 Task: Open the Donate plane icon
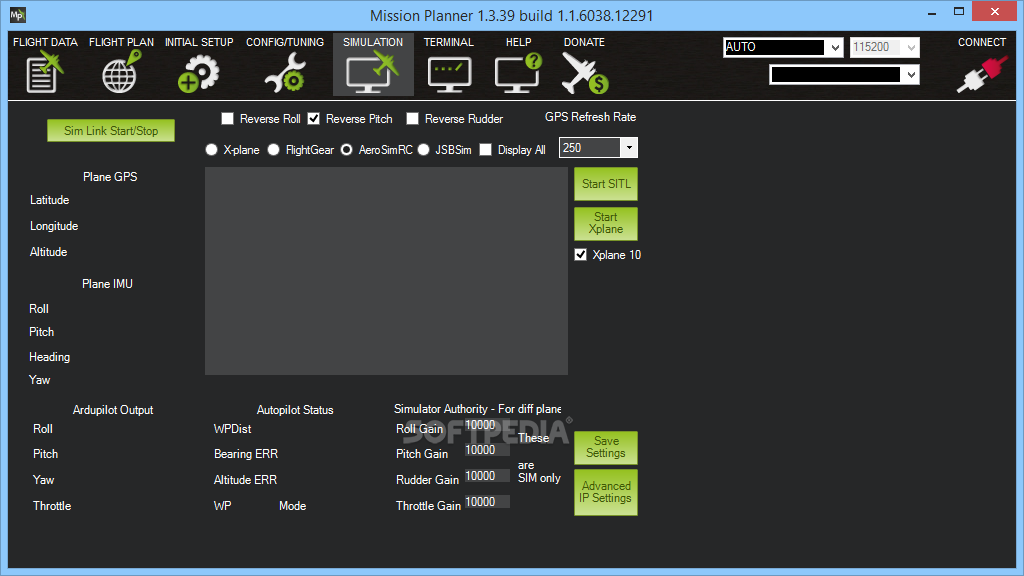[x=584, y=73]
